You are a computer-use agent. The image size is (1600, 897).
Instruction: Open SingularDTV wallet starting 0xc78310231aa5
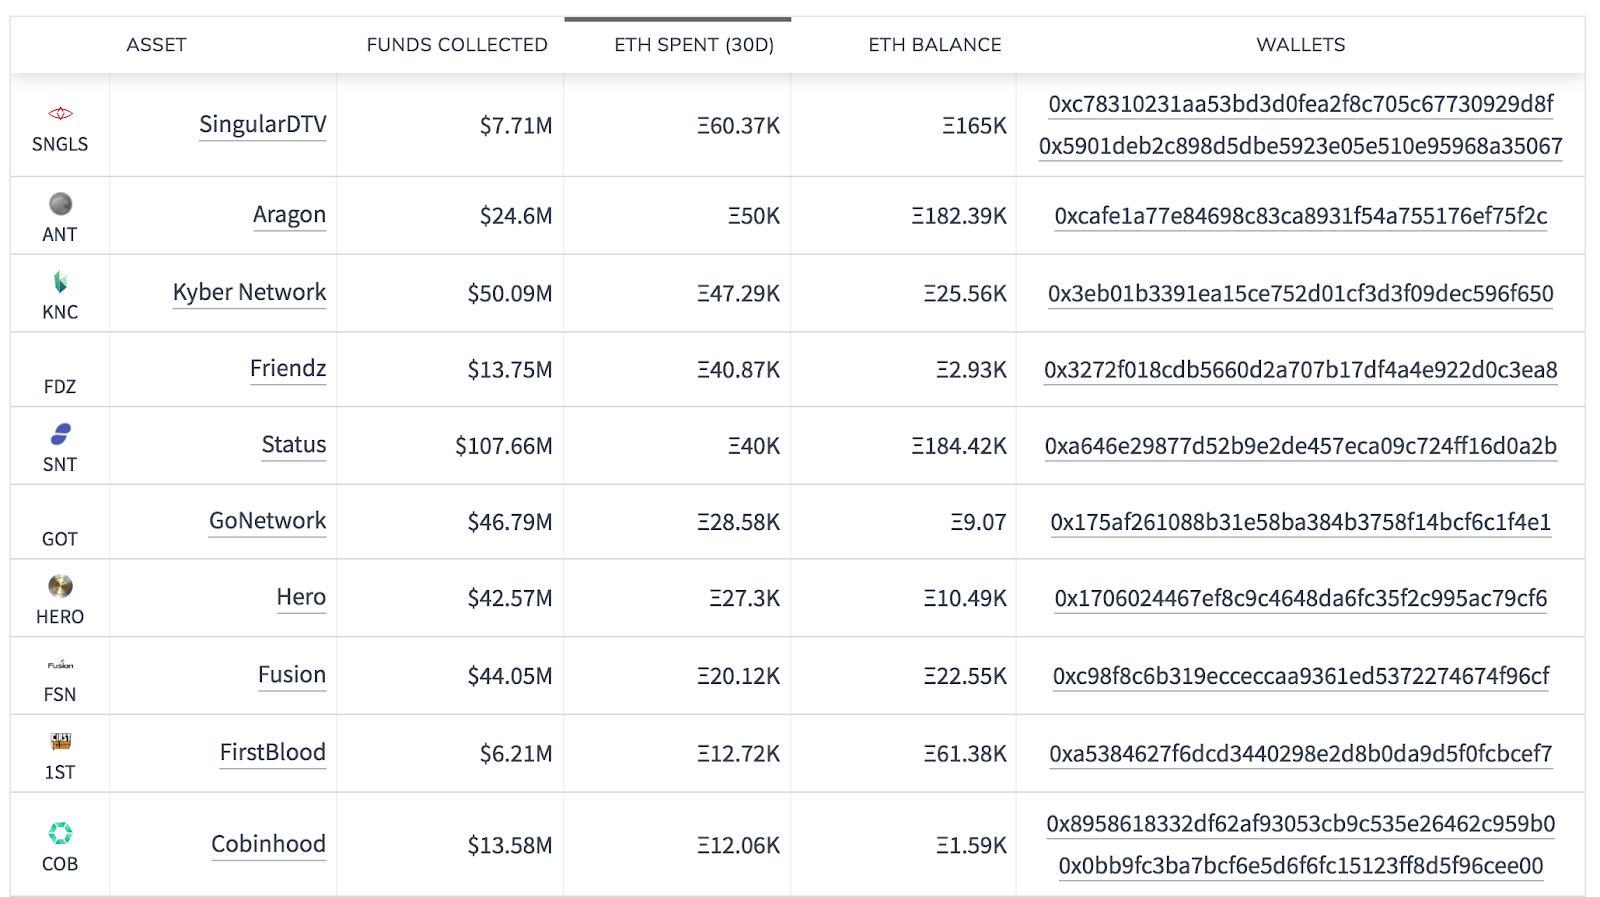(1301, 104)
